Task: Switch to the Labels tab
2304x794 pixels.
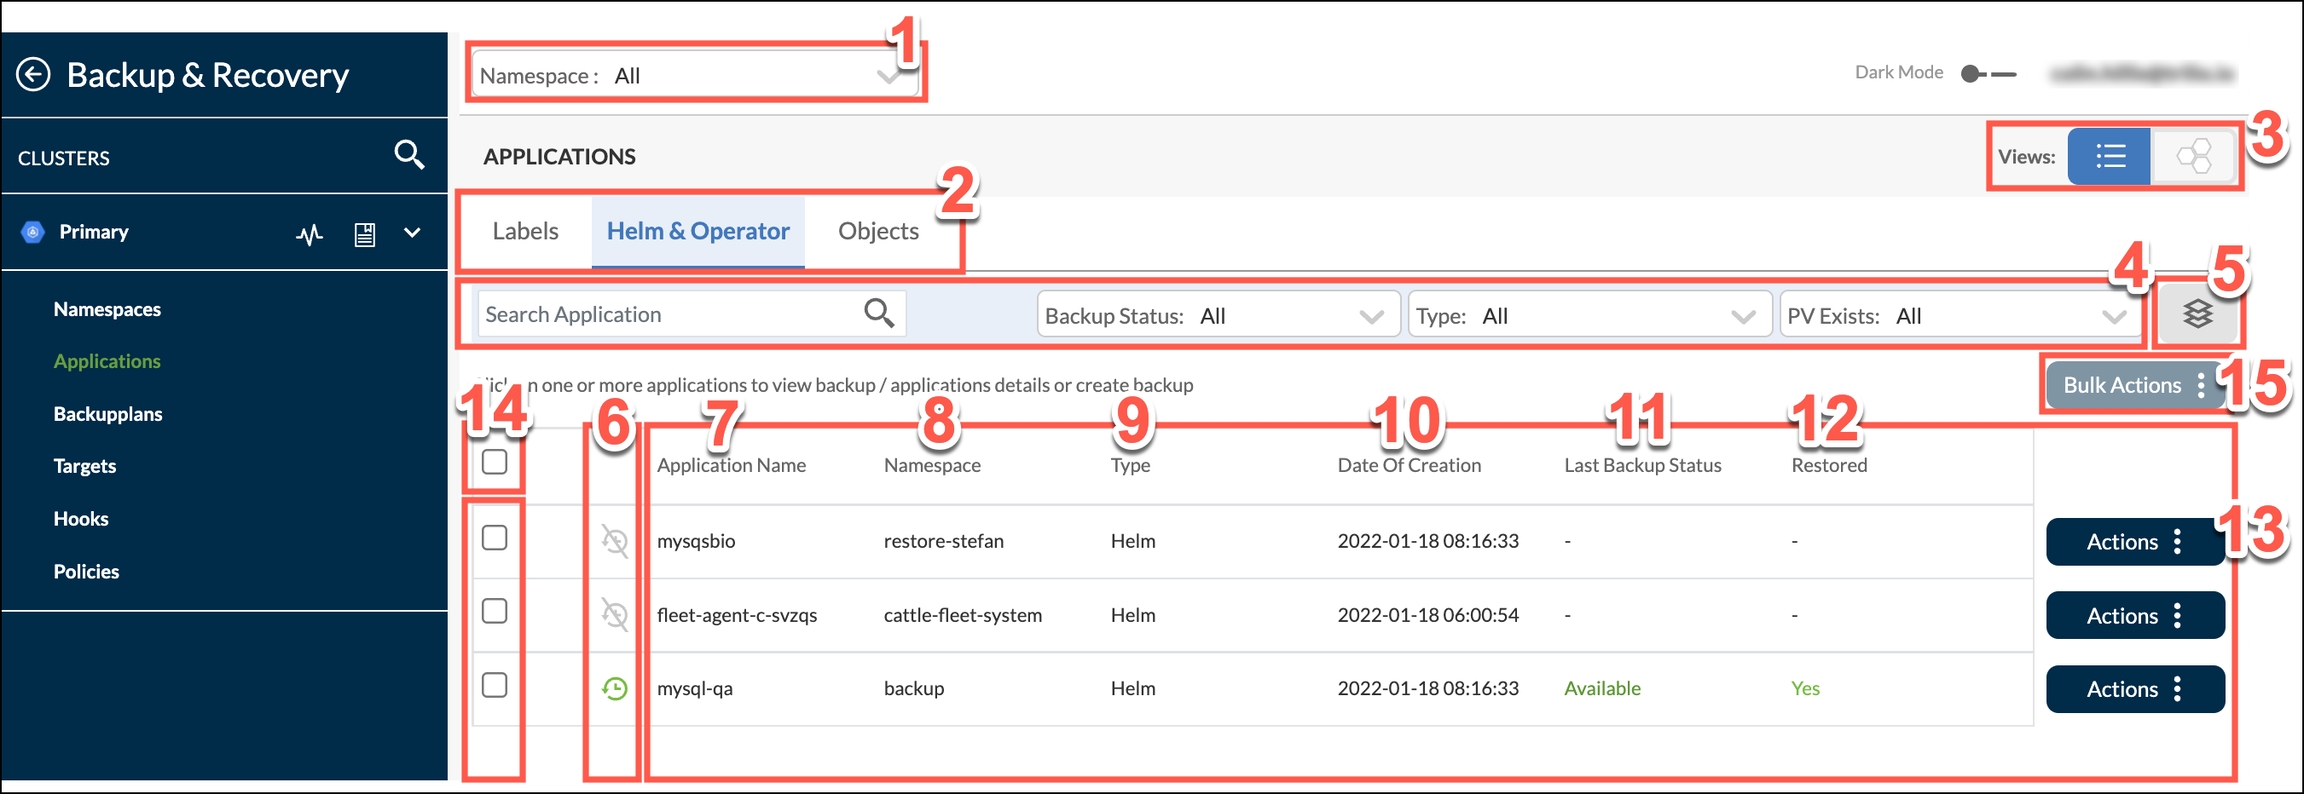Action: click(525, 231)
